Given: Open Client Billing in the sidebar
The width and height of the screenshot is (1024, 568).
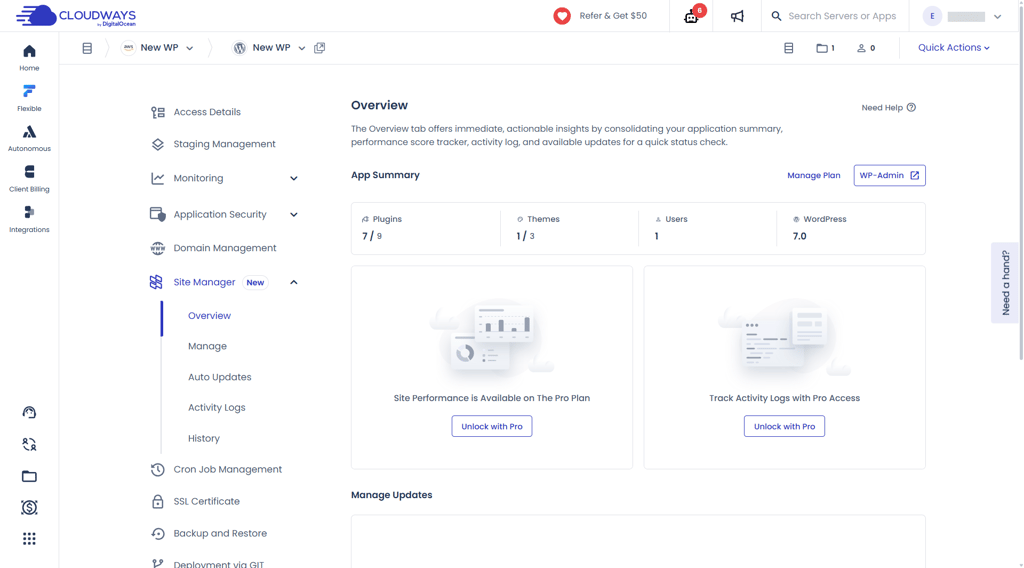Looking at the screenshot, I should pyautogui.click(x=29, y=179).
